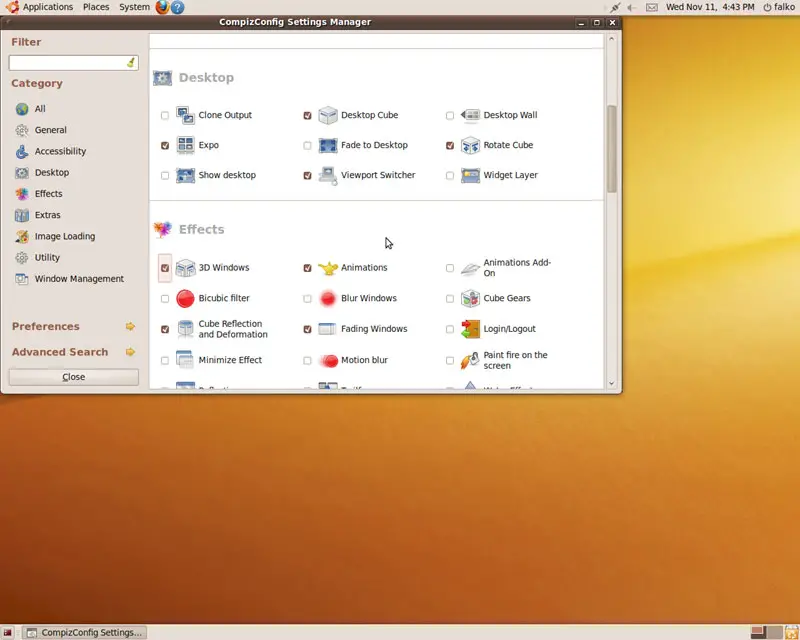Viewport: 800px width, 640px height.
Task: Disable the Rotate Cube checkbox
Action: 449,145
